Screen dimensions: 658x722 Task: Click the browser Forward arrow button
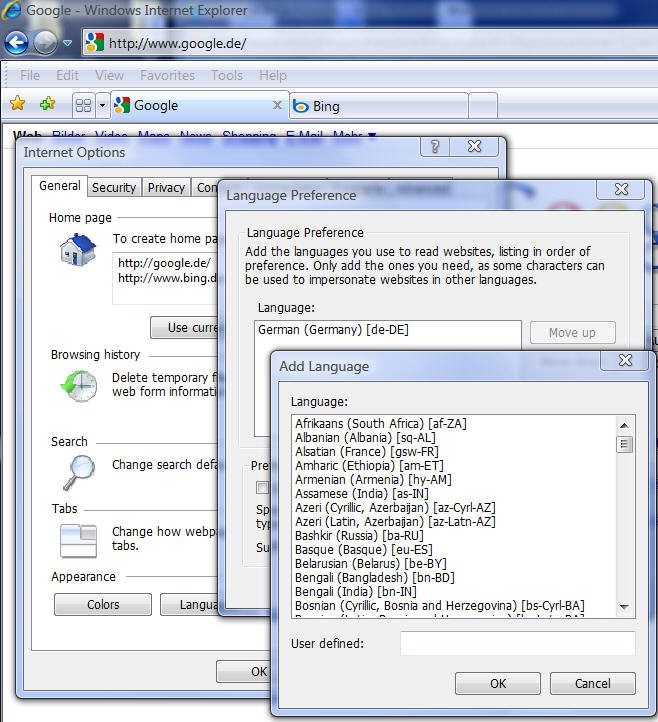[46, 43]
